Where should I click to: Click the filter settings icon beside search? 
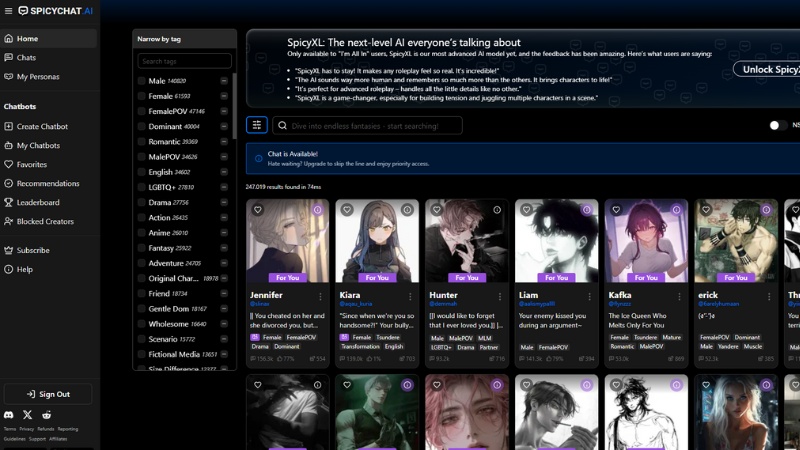click(x=257, y=125)
